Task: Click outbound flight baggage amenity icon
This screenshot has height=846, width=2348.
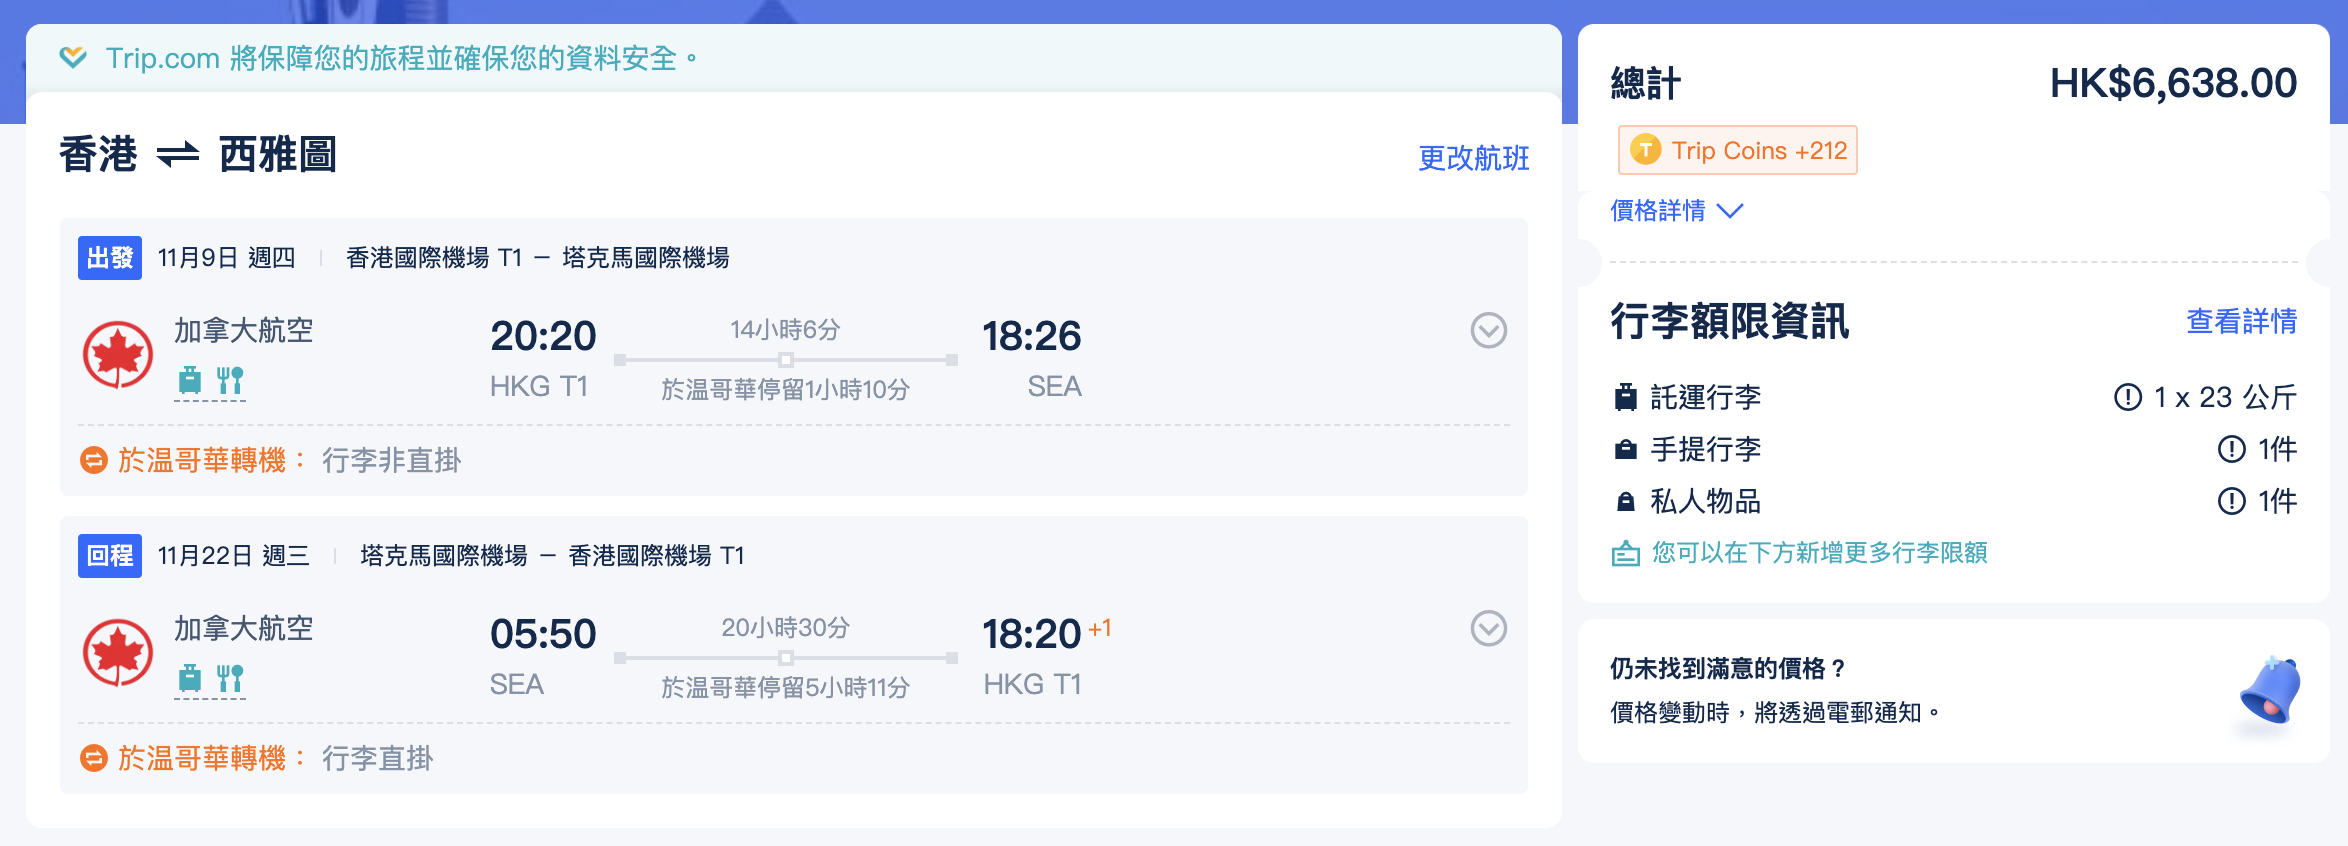Action: point(190,380)
